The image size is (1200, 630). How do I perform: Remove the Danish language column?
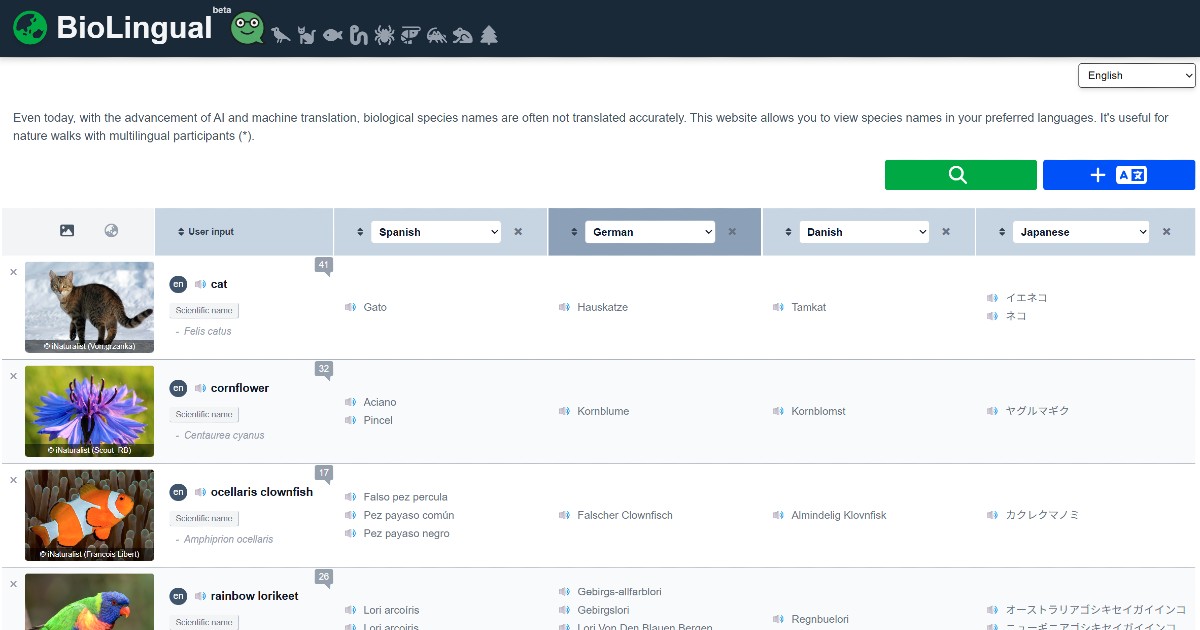946,232
